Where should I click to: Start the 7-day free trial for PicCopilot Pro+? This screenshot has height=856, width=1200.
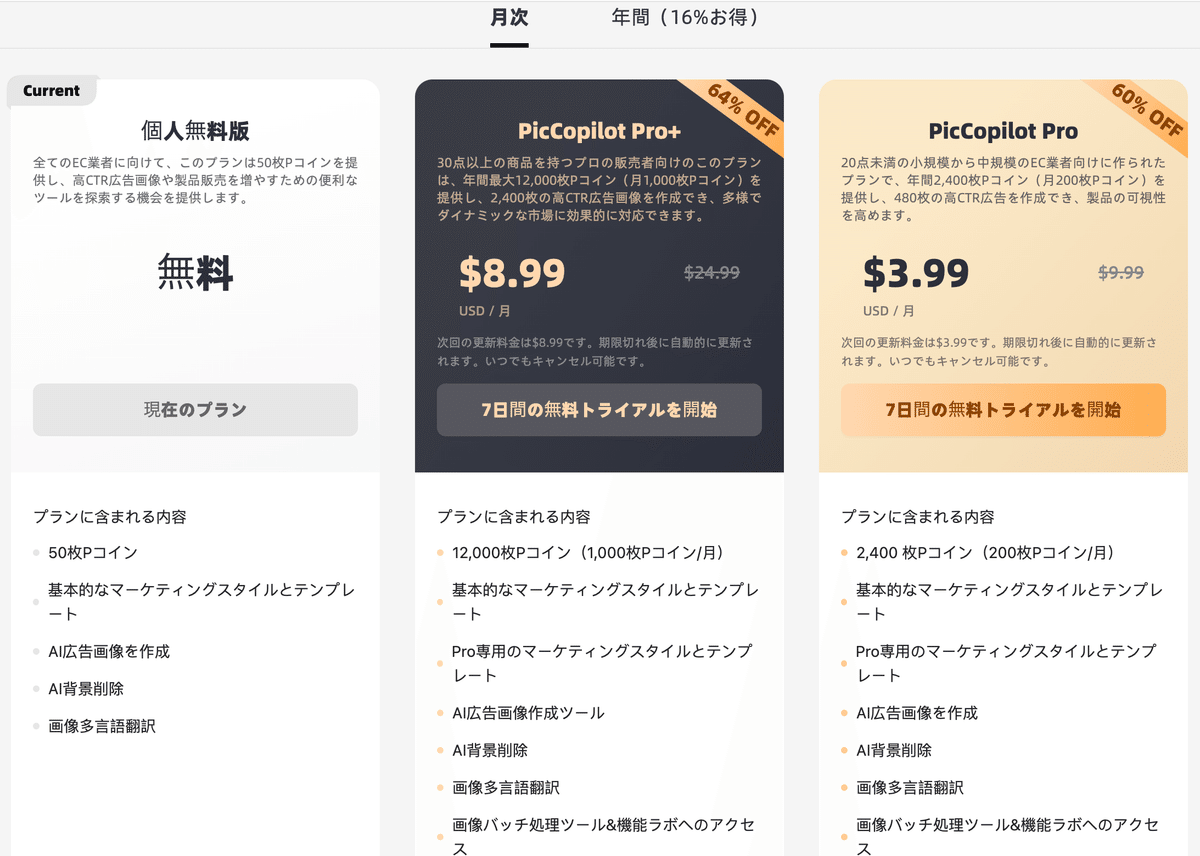pos(599,409)
